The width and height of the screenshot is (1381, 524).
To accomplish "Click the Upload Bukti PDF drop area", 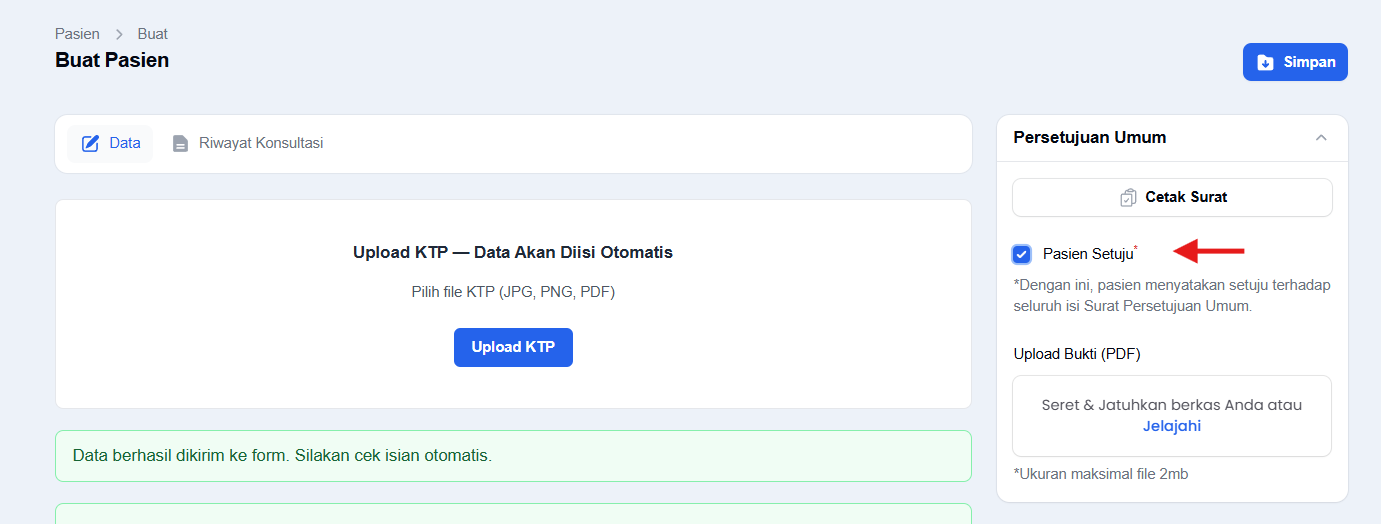I will pyautogui.click(x=1172, y=416).
